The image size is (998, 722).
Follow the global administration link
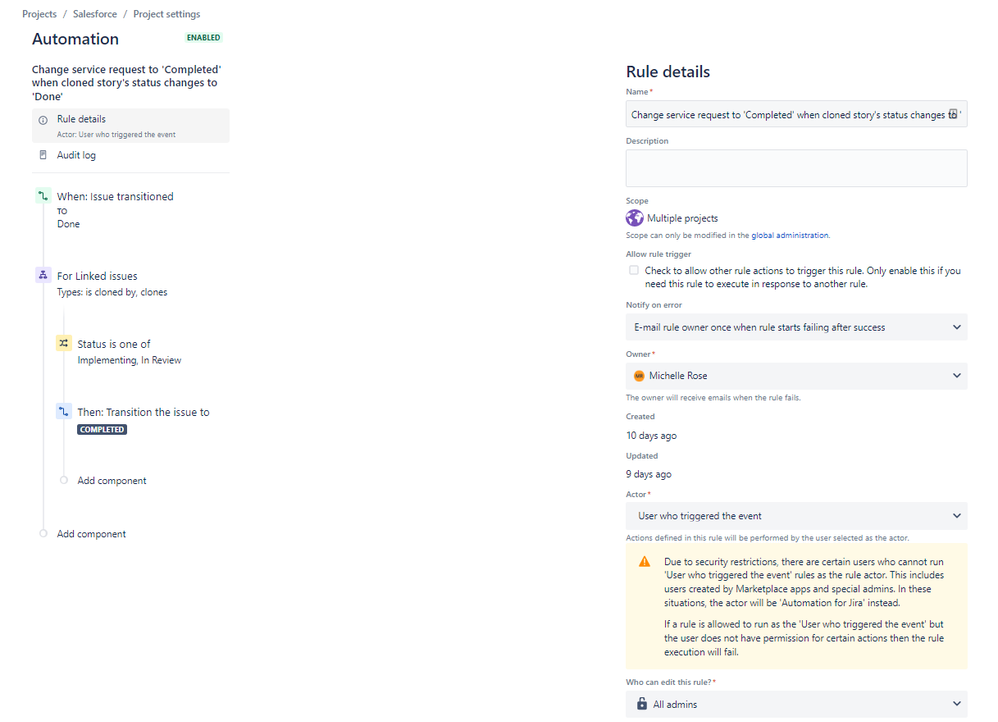tap(790, 236)
